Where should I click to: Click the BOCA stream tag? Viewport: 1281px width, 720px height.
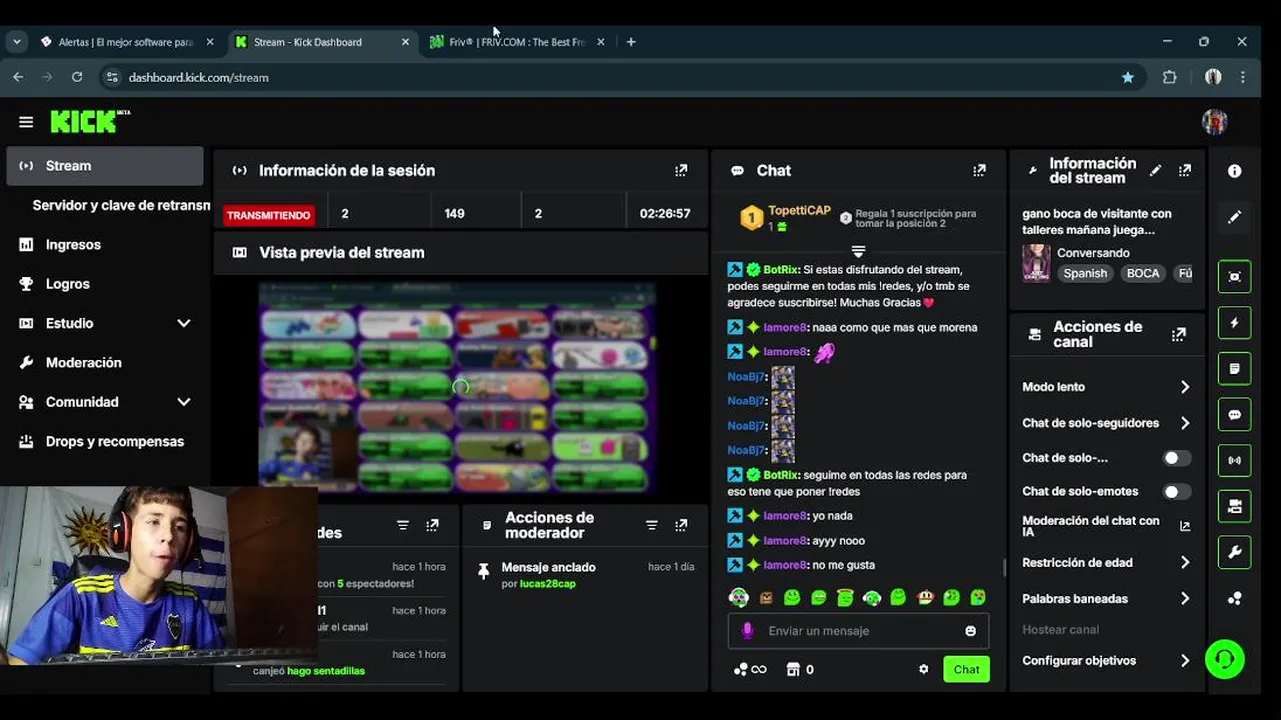click(x=1143, y=274)
